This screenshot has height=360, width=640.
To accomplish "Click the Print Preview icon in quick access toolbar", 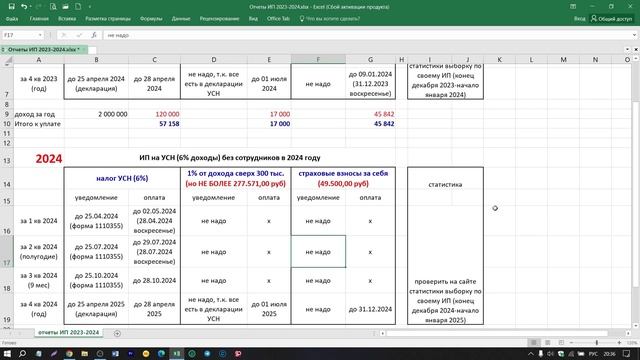I will [x=53, y=7].
